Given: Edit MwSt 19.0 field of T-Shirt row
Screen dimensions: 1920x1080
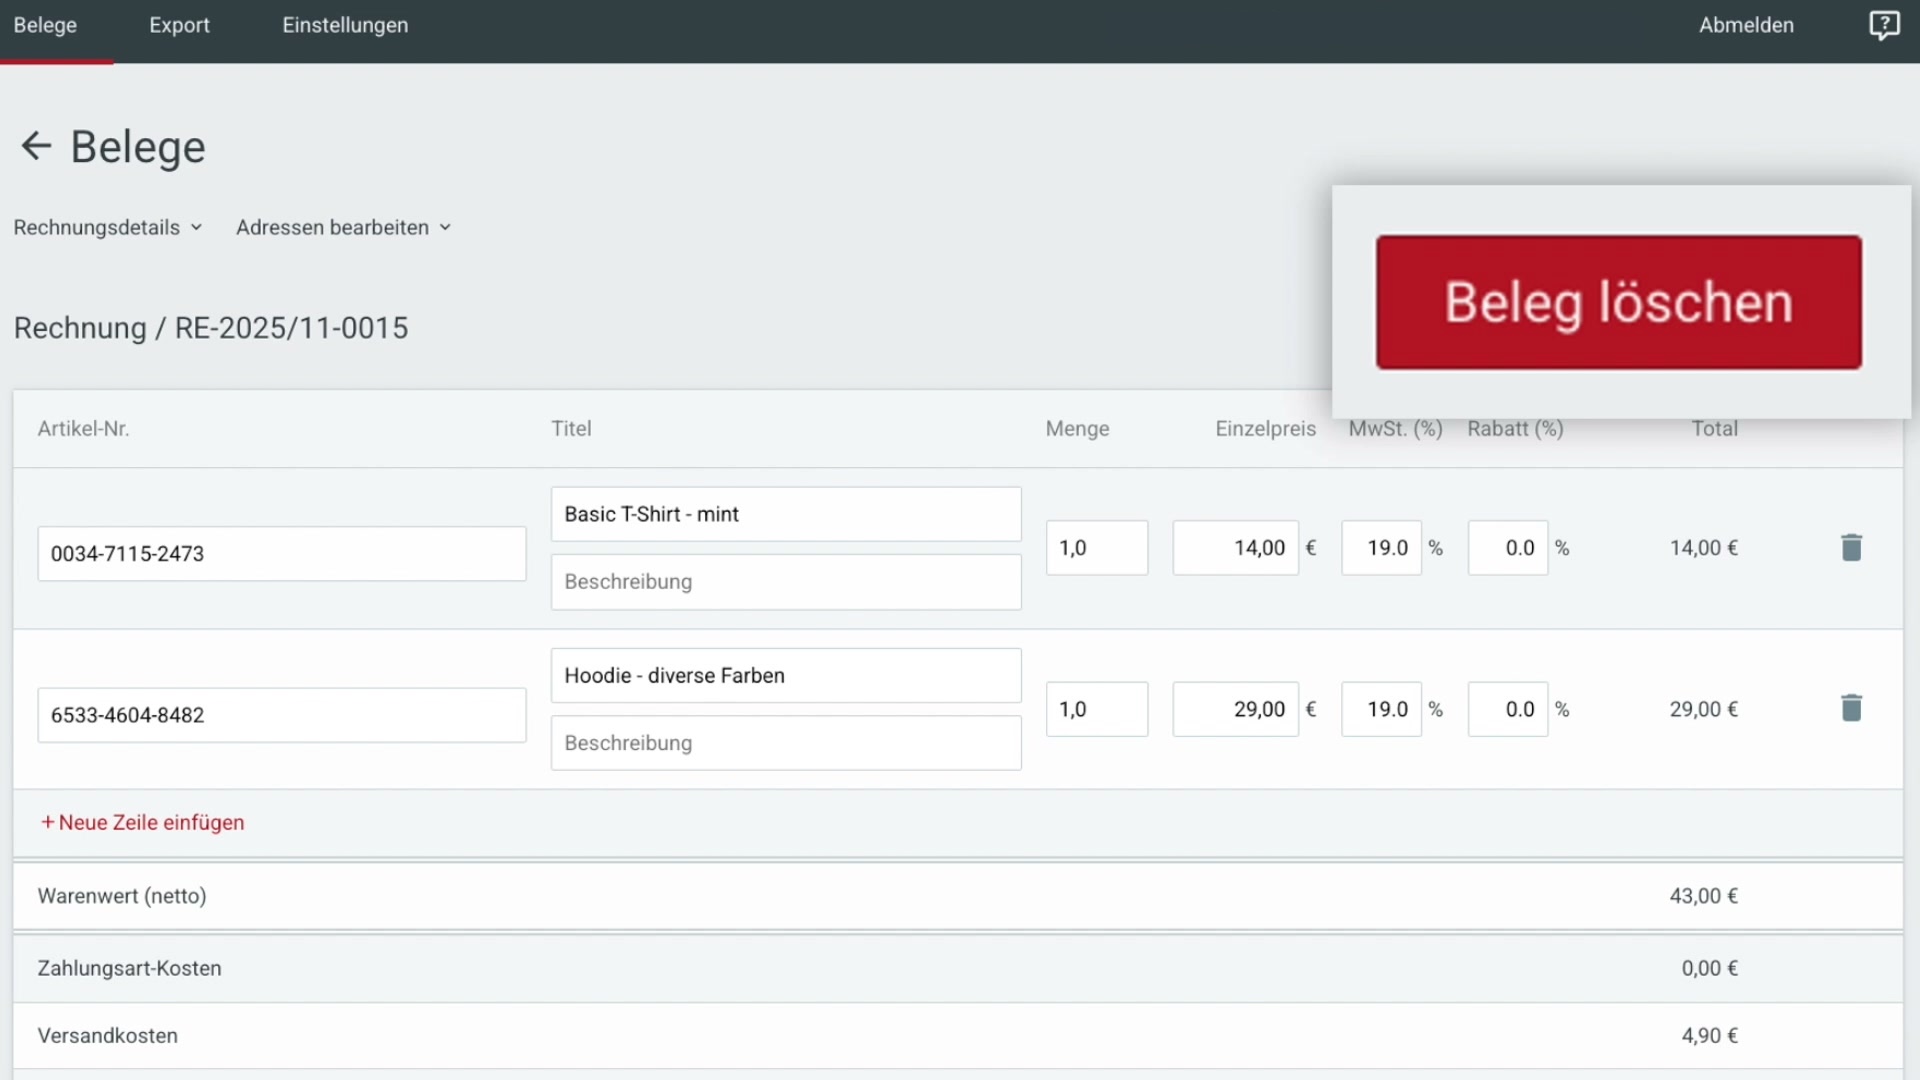Looking at the screenshot, I should click(x=1381, y=548).
